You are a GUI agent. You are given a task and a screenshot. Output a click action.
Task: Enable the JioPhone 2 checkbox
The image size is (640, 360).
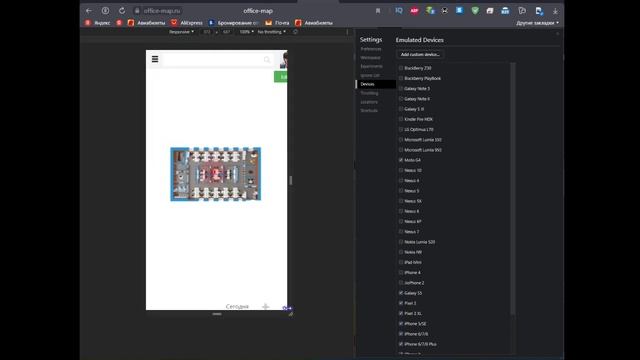[x=401, y=282]
